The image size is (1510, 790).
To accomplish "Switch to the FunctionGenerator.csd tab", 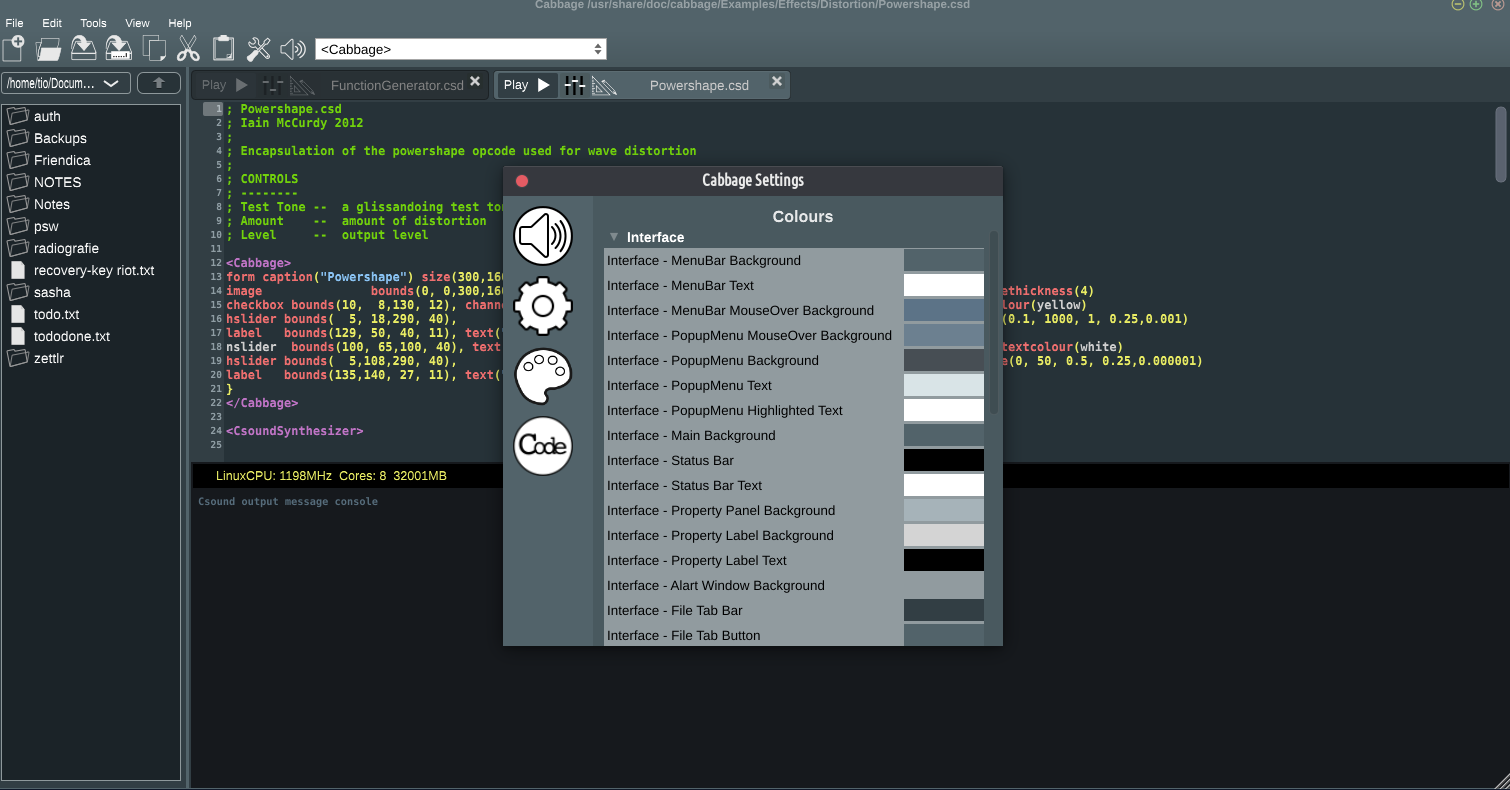I will [396, 85].
